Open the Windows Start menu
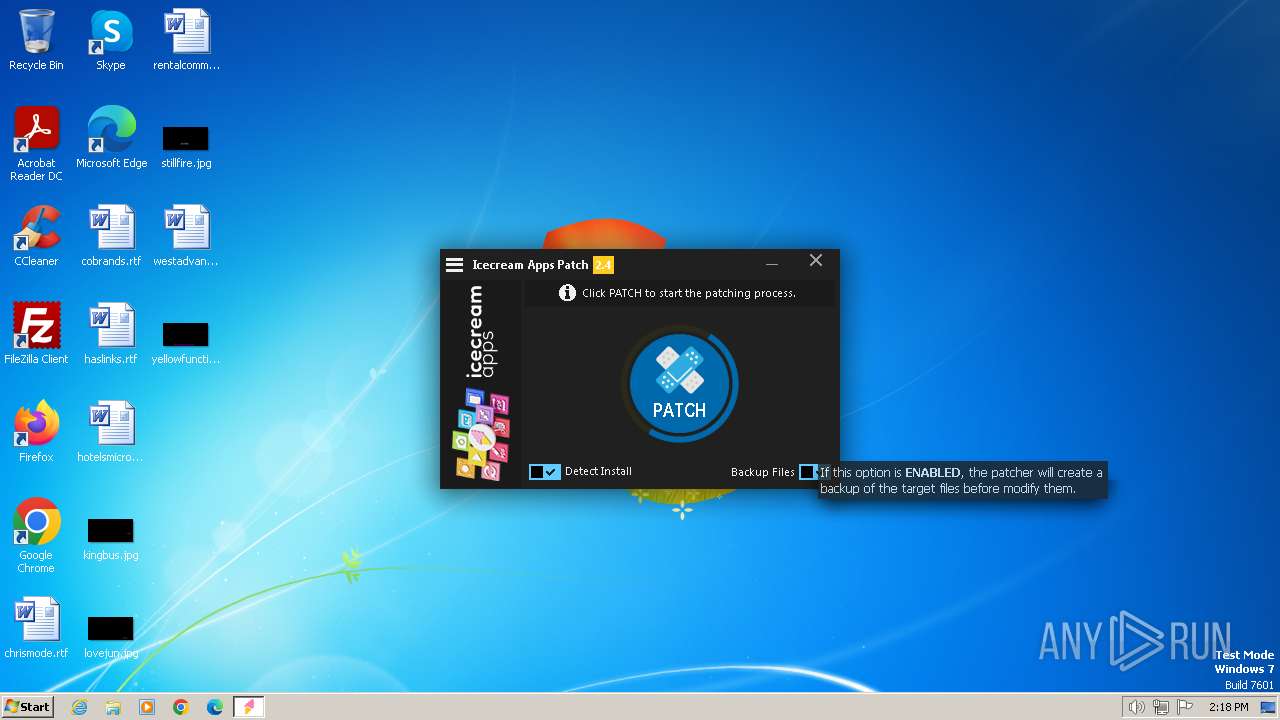This screenshot has width=1280, height=720. [x=28, y=706]
